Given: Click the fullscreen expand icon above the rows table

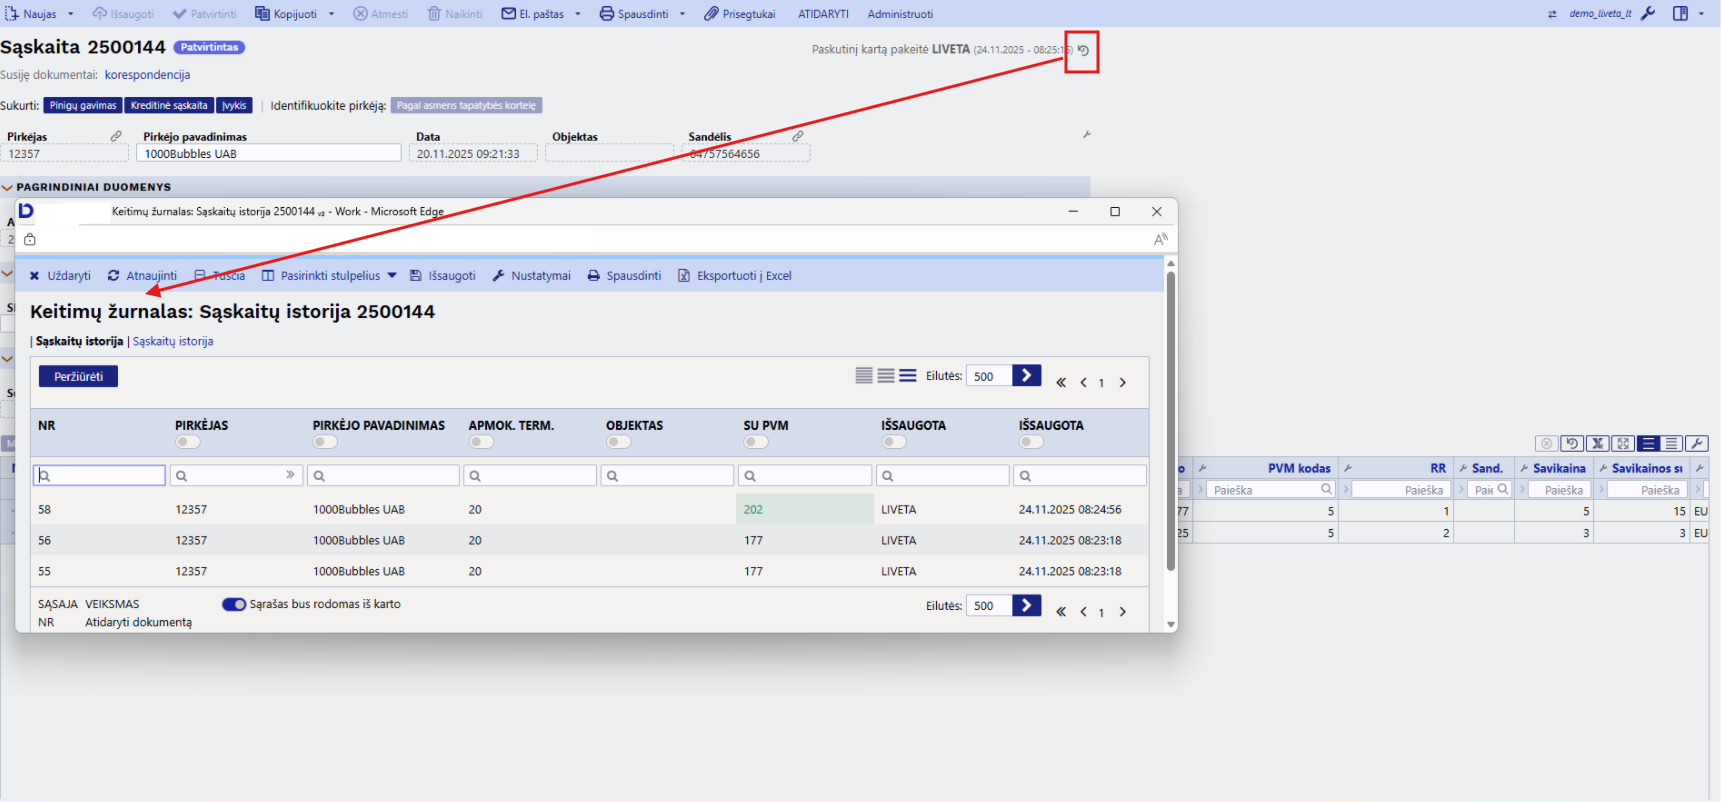Looking at the screenshot, I should click(1623, 444).
